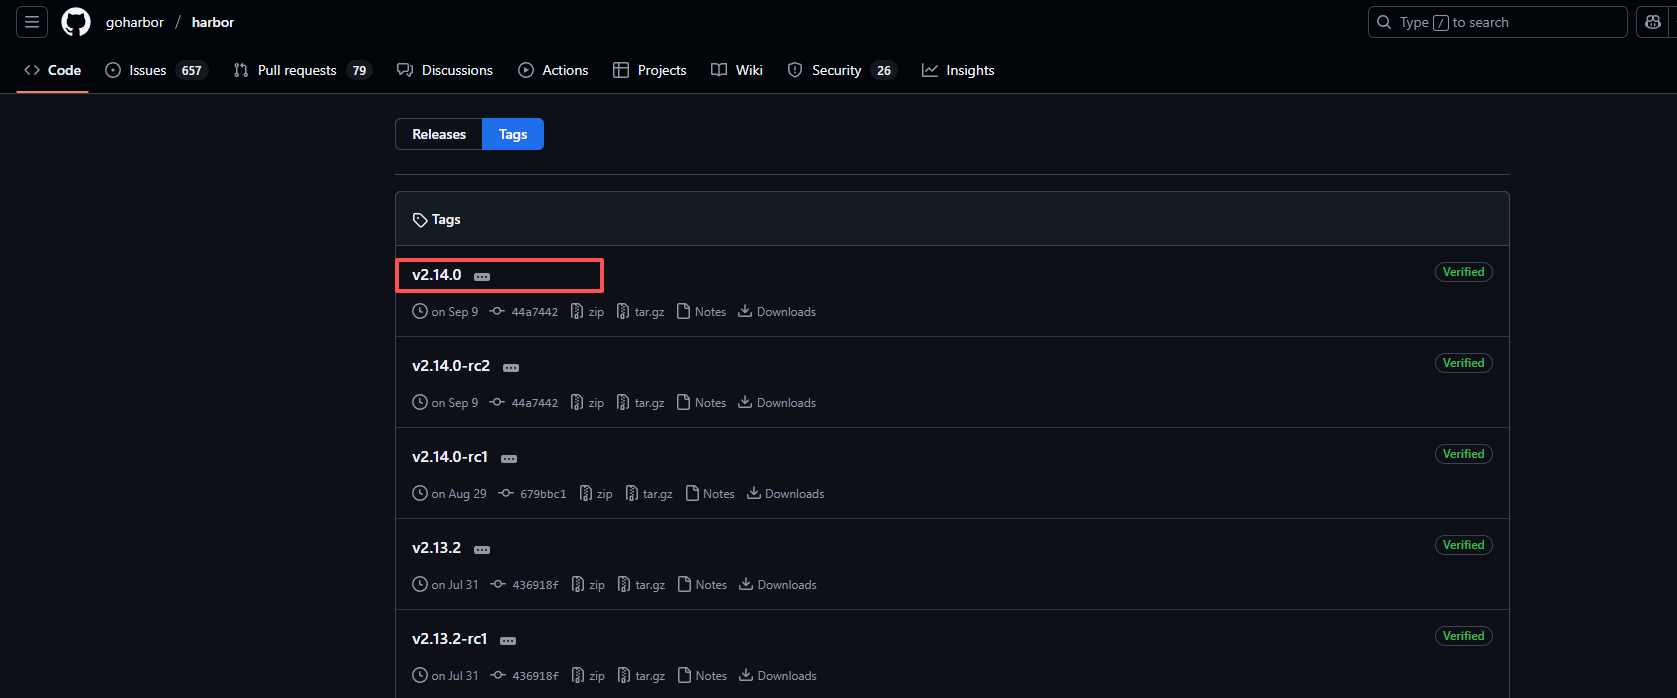This screenshot has height=698, width=1677.
Task: Open the v2.14.0-rc2 Verified signature badge
Action: [1463, 363]
